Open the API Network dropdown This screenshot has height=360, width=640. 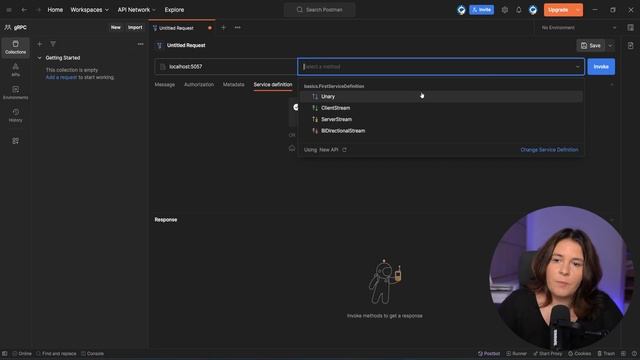coord(136,10)
